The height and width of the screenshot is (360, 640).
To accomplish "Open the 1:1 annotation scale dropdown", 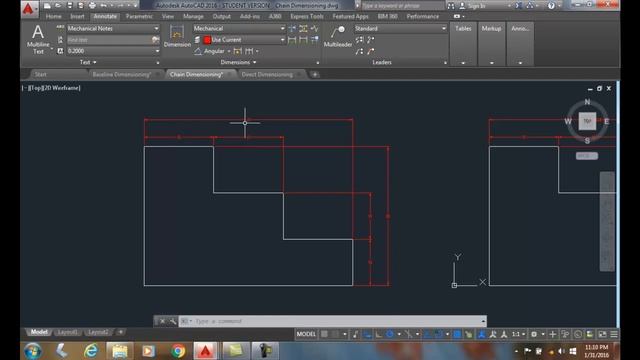I will pos(518,334).
